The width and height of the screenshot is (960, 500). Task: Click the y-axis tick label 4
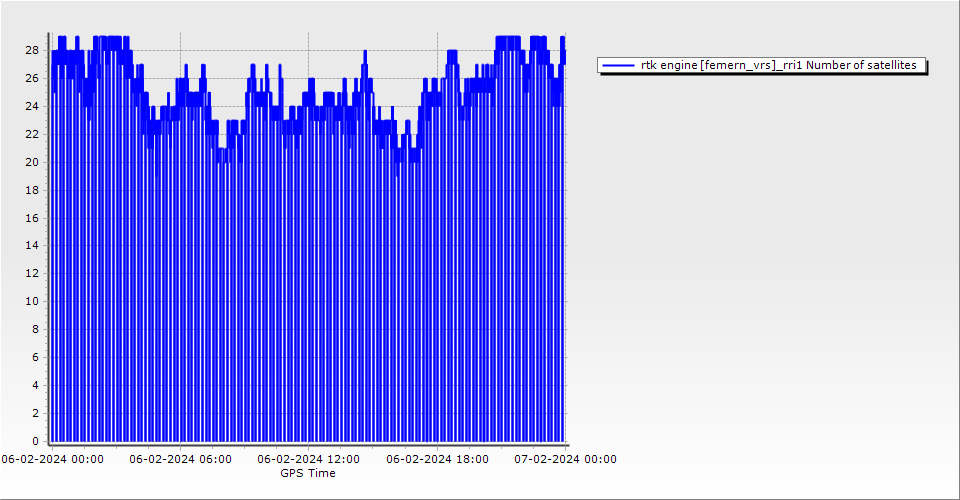(x=35, y=385)
